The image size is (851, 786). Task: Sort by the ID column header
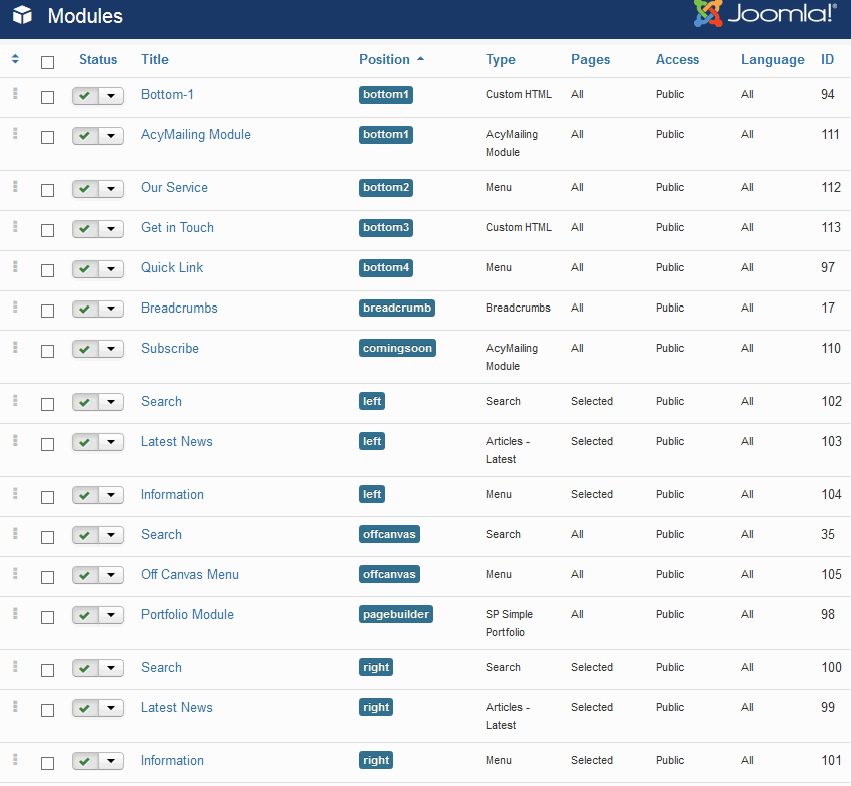pyautogui.click(x=827, y=60)
